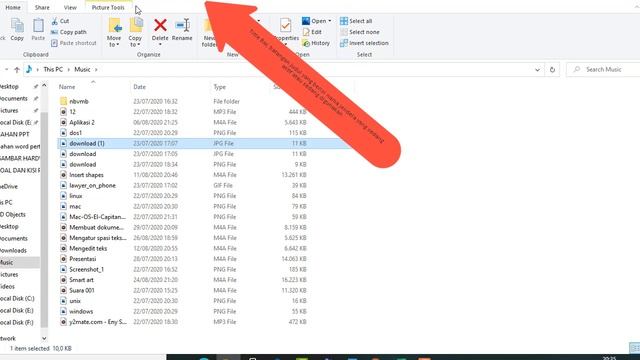The width and height of the screenshot is (640, 360).
Task: Expand the address bar history dropdown
Action: pos(537,70)
